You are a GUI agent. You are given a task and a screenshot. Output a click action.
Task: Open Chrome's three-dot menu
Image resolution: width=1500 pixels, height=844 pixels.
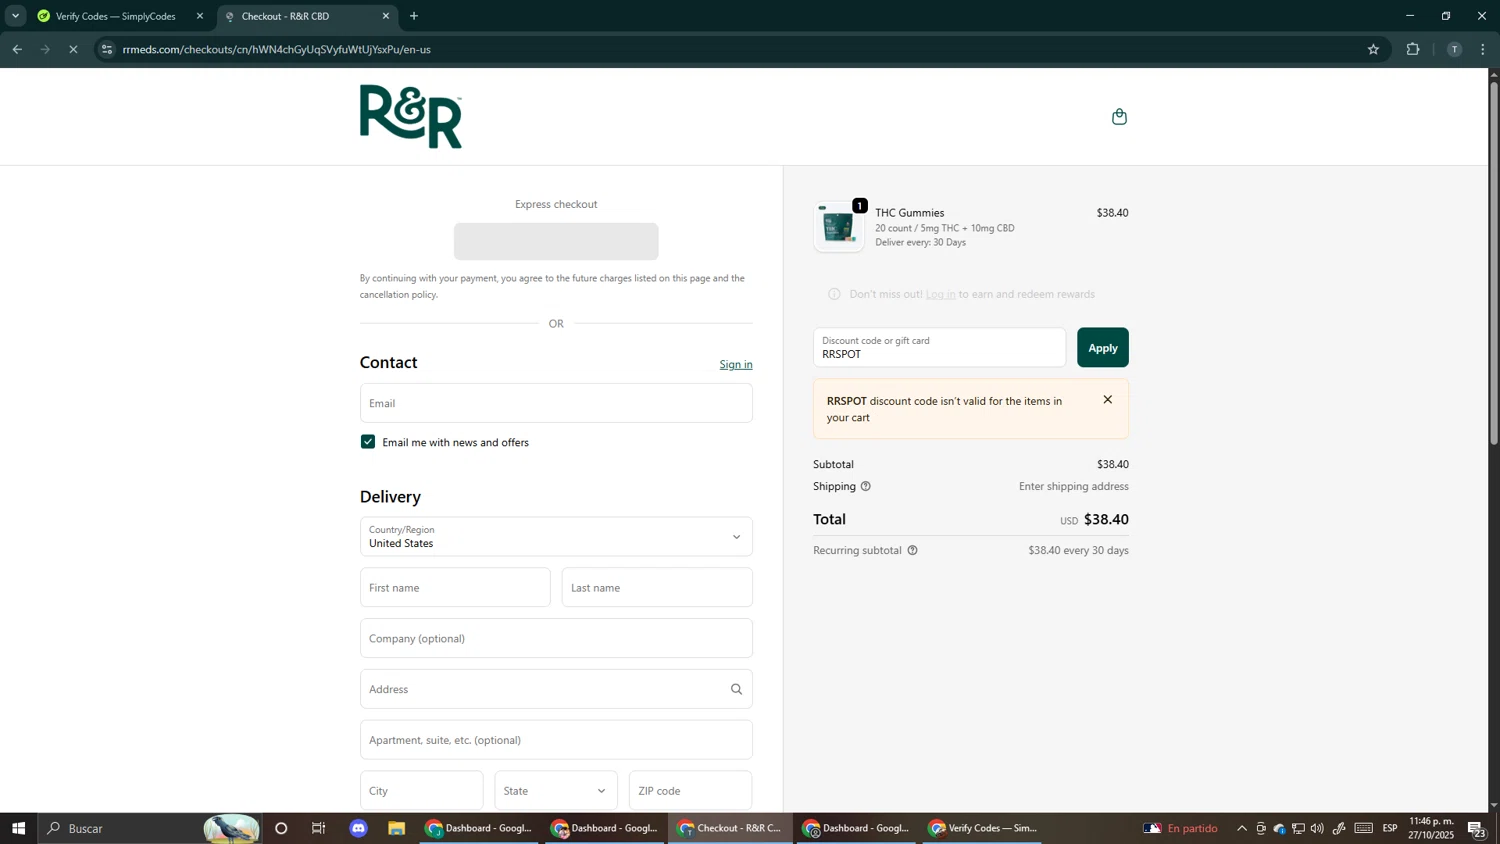click(x=1483, y=49)
